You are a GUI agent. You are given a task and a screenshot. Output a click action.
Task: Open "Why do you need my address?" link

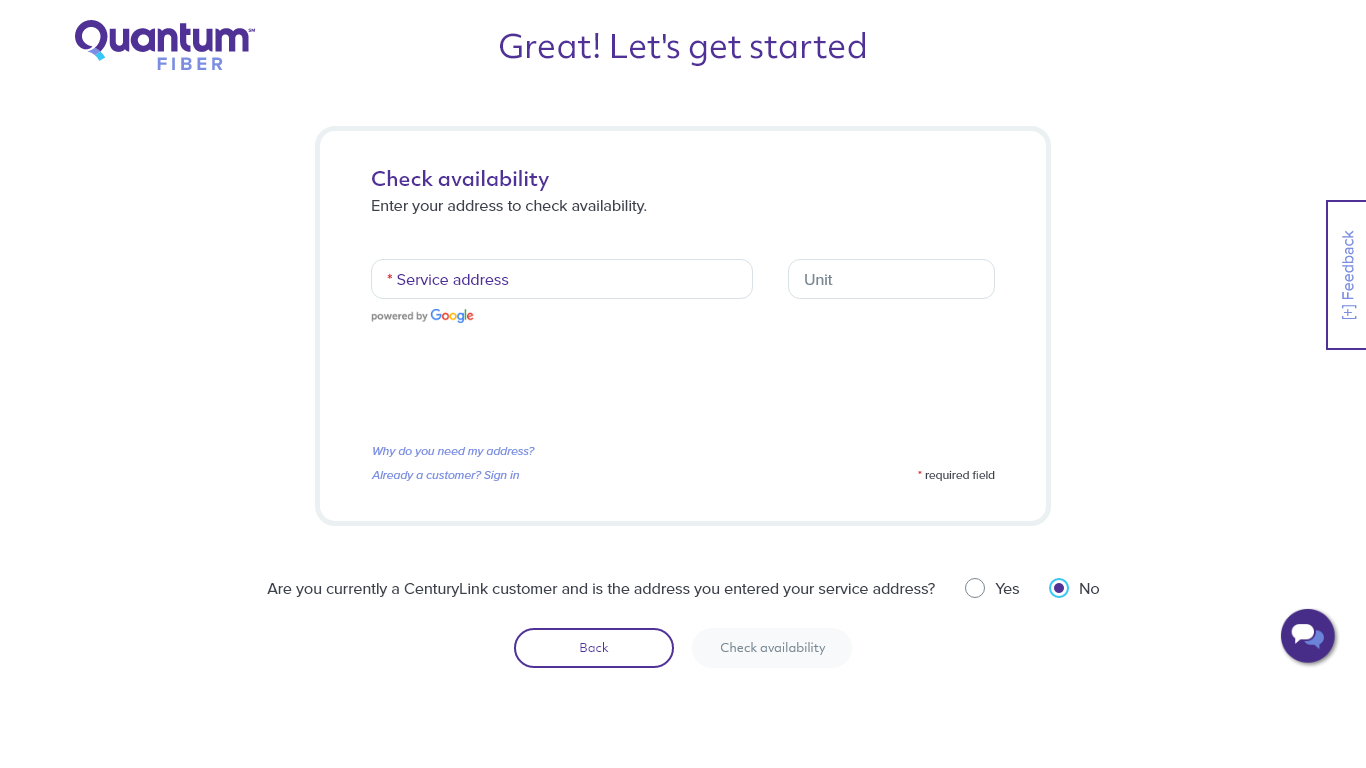pos(453,451)
